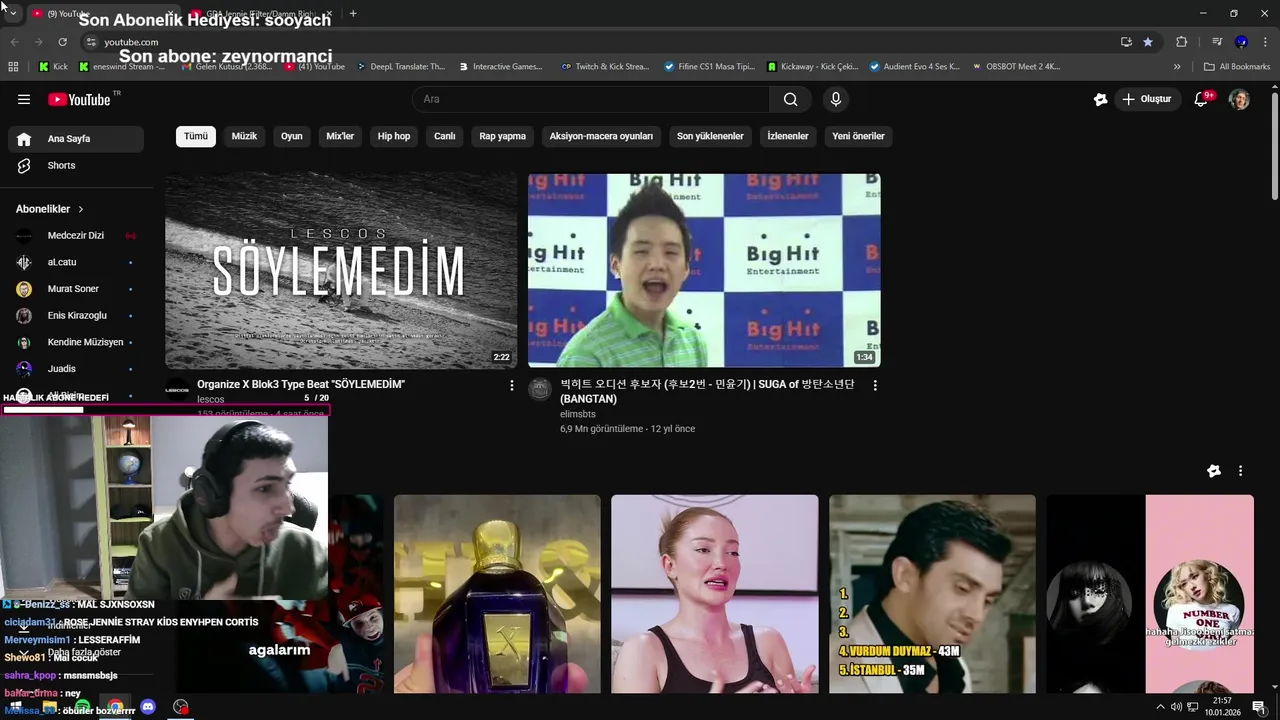The image size is (1280, 720).
Task: Open Kick bookmark in bookmarks bar
Action: (x=52, y=67)
